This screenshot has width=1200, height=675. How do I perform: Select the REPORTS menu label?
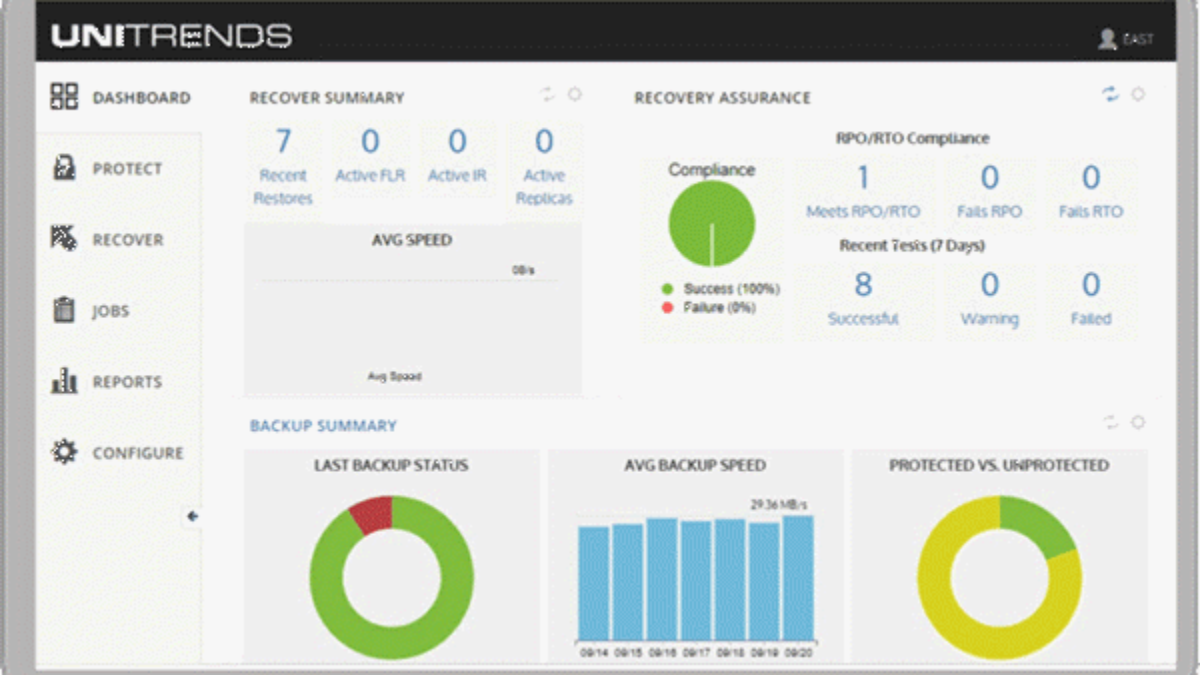tap(127, 382)
